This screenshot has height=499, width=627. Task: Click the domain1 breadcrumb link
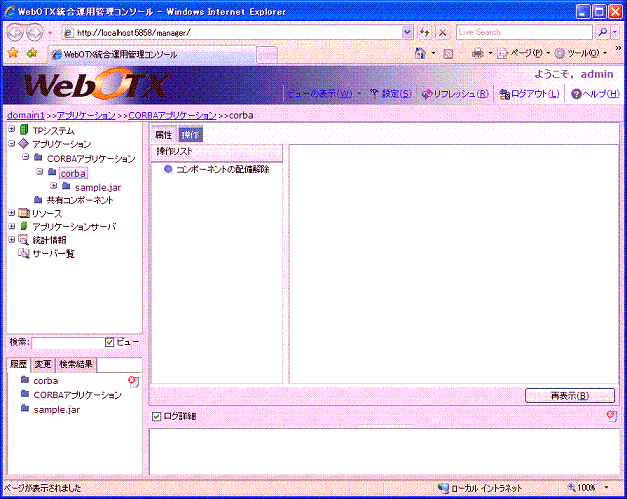click(x=25, y=116)
